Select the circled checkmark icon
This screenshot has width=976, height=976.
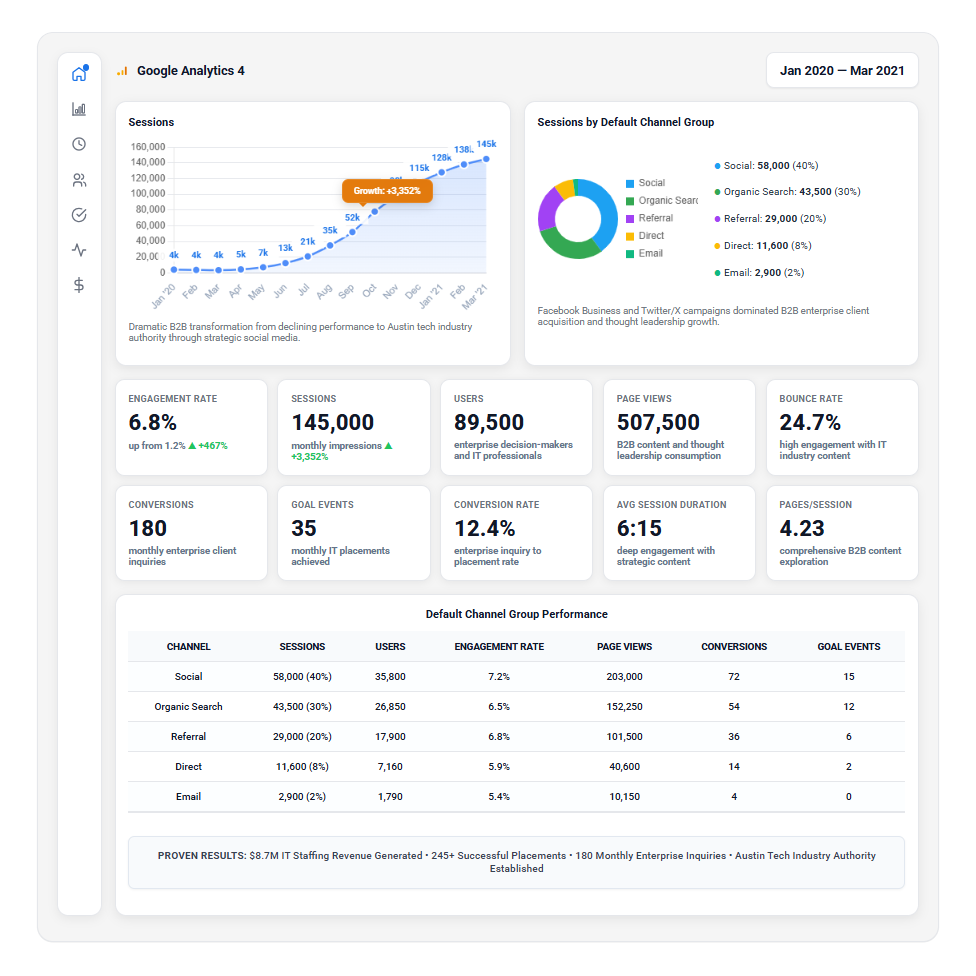pos(79,215)
